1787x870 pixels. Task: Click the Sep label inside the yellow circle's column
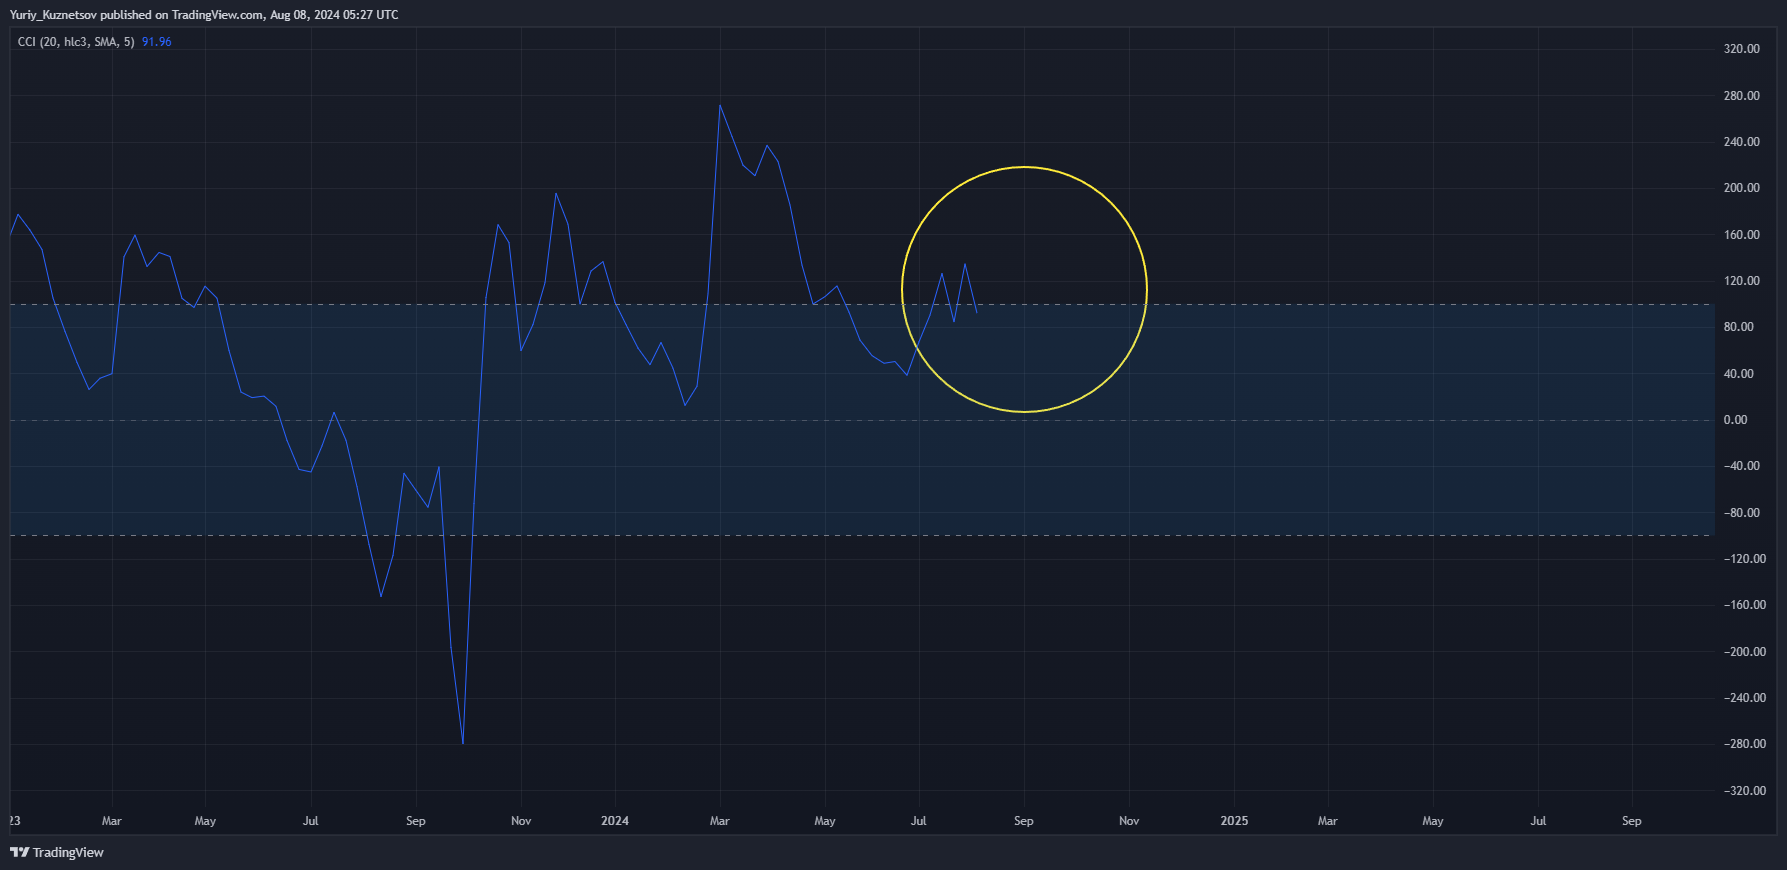1024,821
